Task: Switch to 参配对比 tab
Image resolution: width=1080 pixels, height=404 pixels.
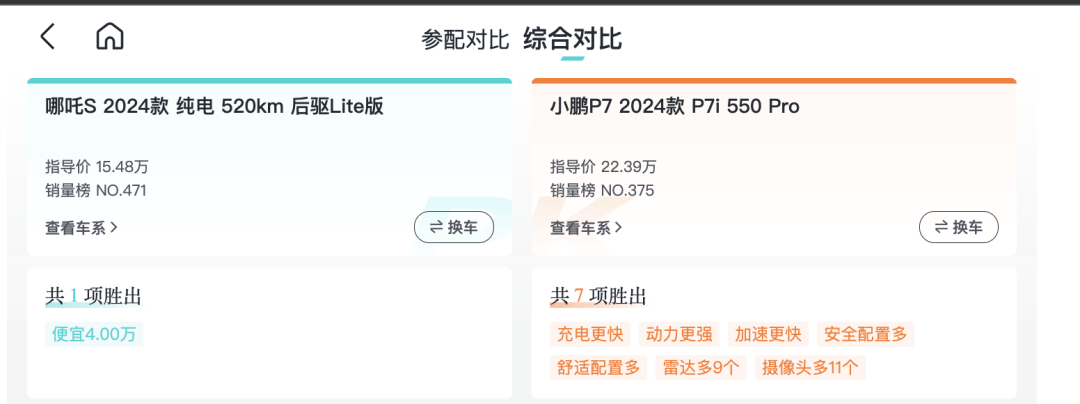Action: point(465,39)
